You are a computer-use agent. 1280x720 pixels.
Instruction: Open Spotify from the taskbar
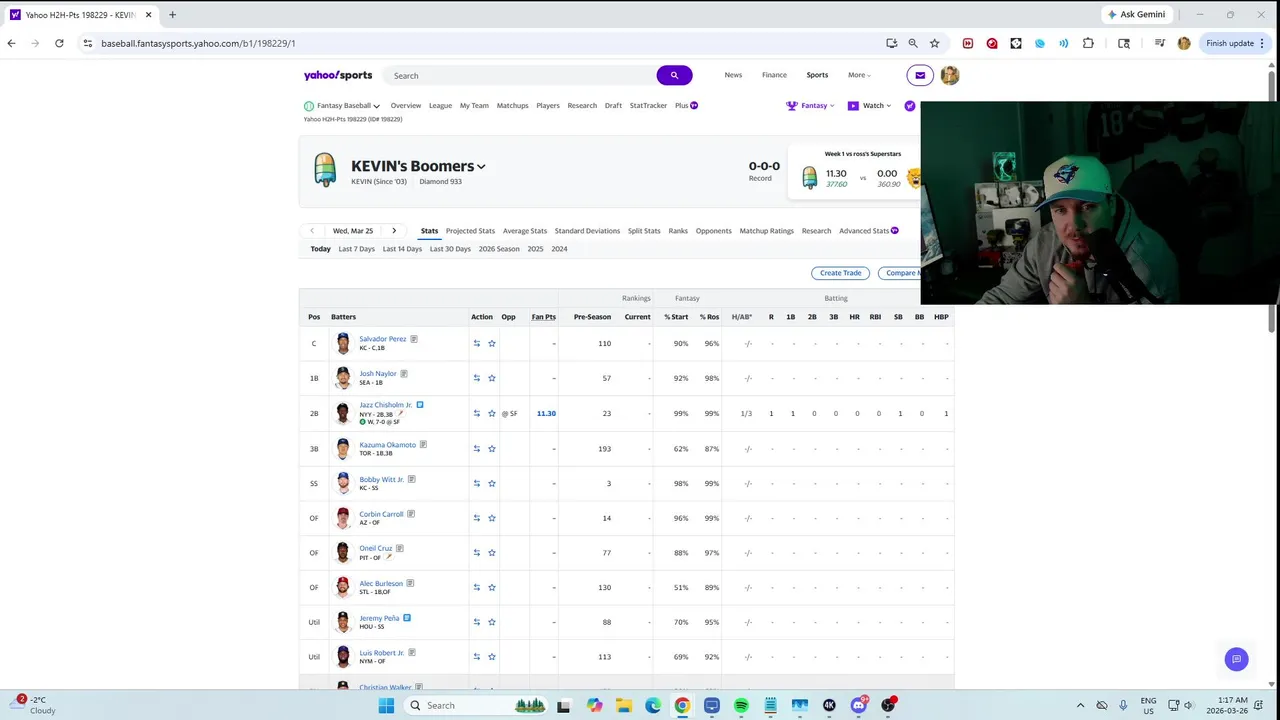point(741,705)
